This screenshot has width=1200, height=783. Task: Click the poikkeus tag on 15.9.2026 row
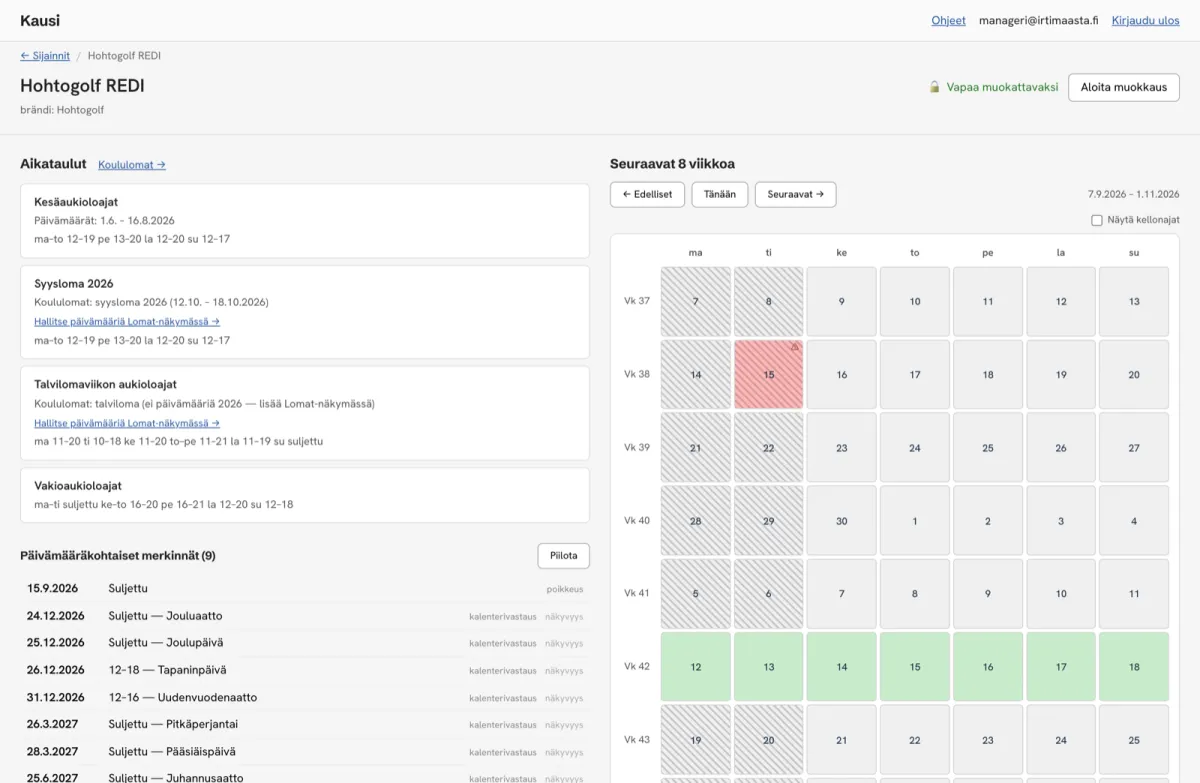click(564, 590)
